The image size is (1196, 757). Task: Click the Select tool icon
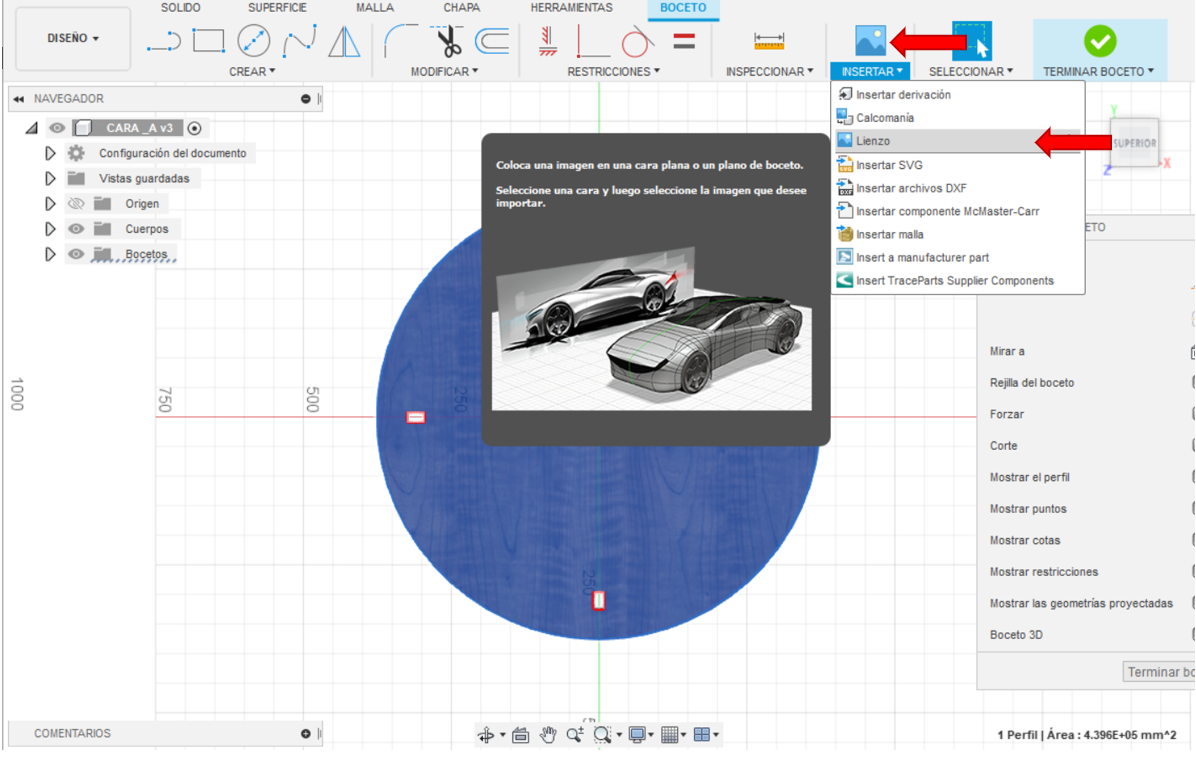pos(972,40)
